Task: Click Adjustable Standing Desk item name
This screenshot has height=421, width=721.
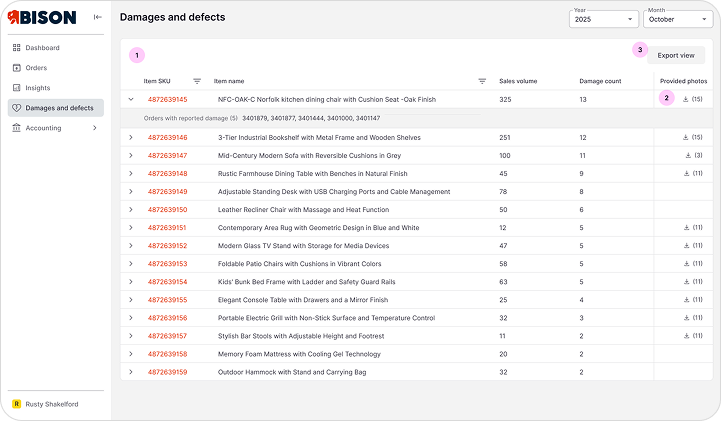Action: (334, 192)
